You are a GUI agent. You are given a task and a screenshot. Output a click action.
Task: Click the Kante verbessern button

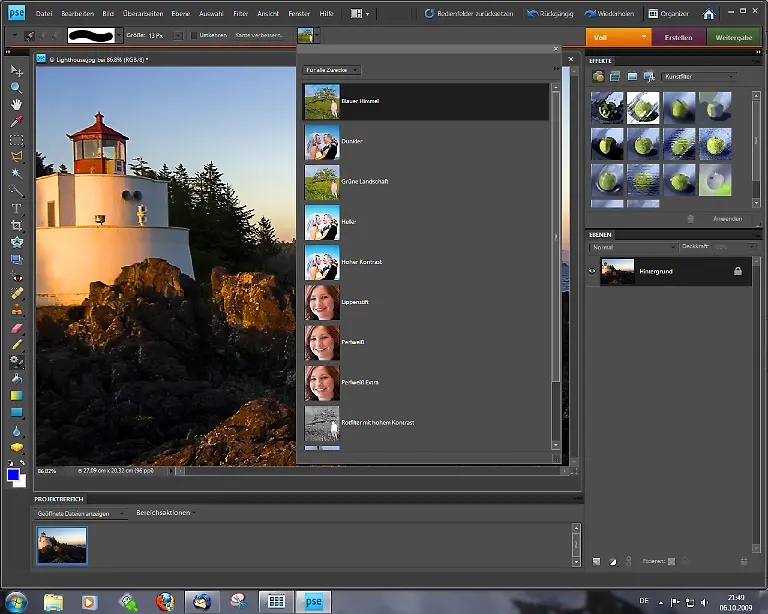pos(259,35)
